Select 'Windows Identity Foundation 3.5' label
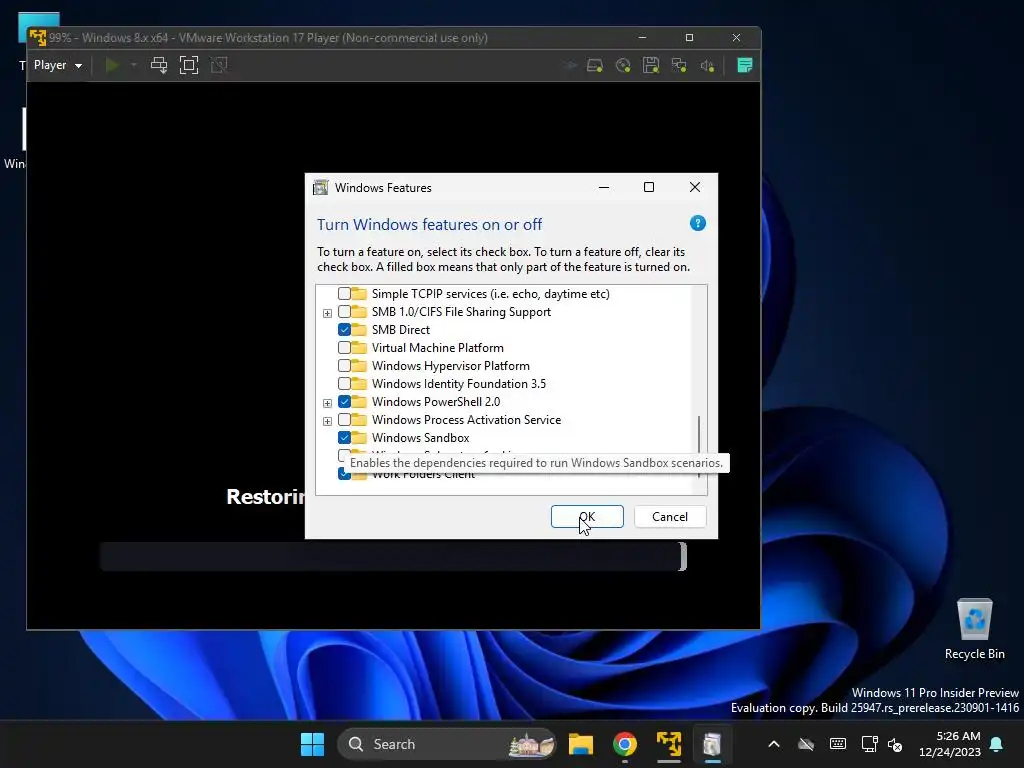This screenshot has height=768, width=1024. [458, 383]
